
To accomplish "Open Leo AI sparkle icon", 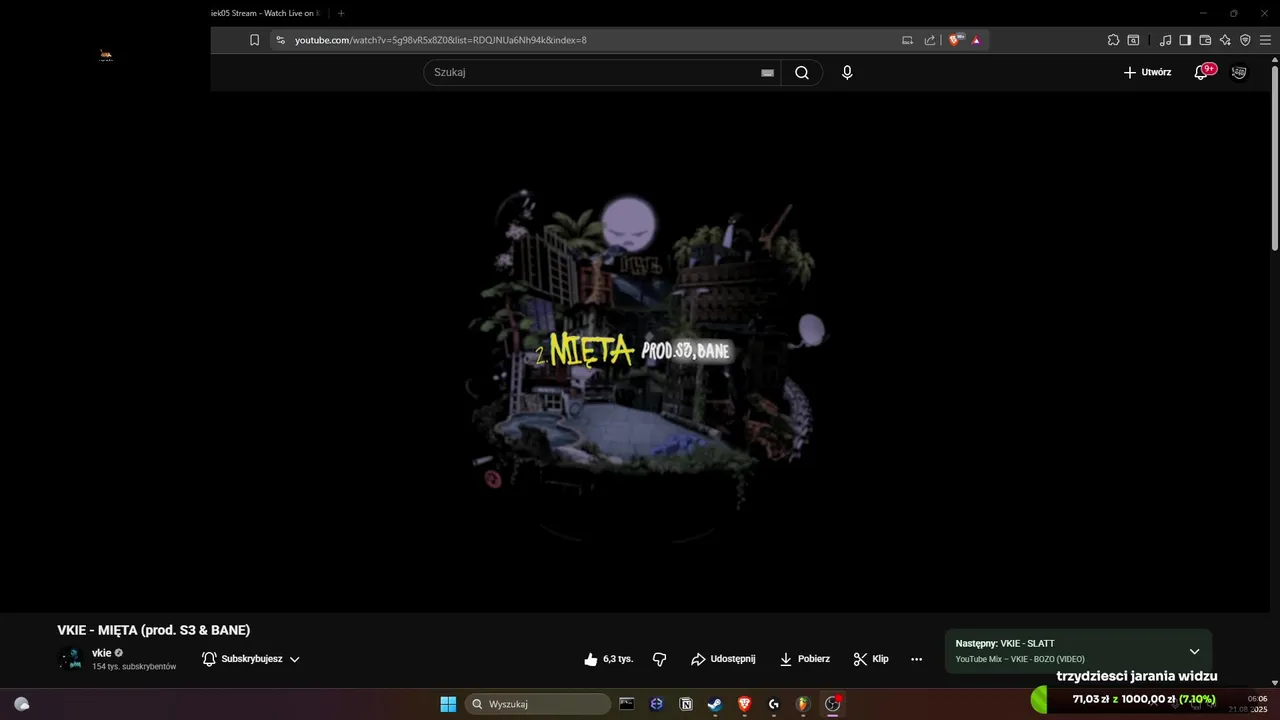I will tap(1225, 40).
